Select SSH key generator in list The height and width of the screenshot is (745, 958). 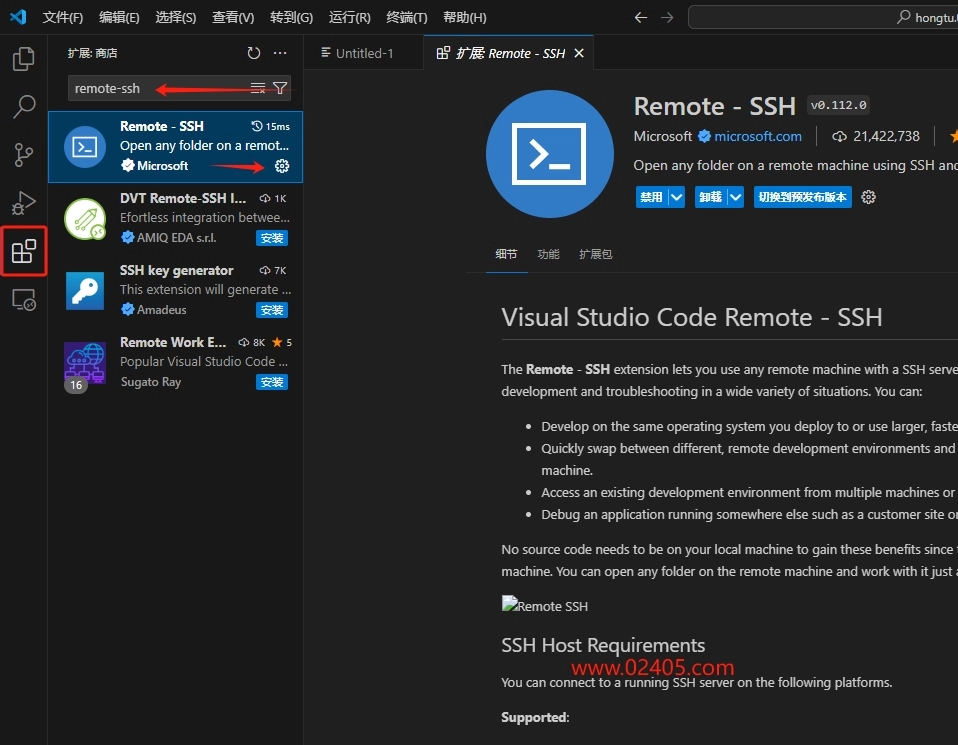coord(175,291)
